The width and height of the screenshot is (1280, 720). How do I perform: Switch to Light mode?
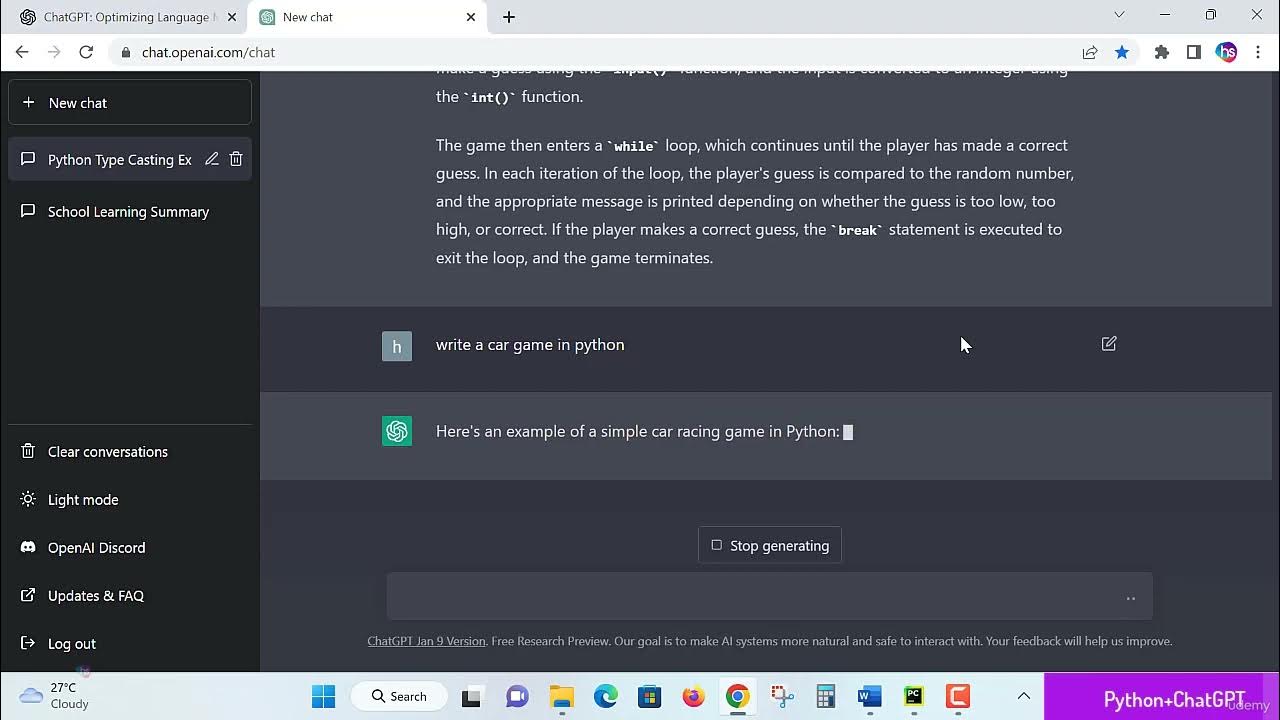click(x=130, y=499)
